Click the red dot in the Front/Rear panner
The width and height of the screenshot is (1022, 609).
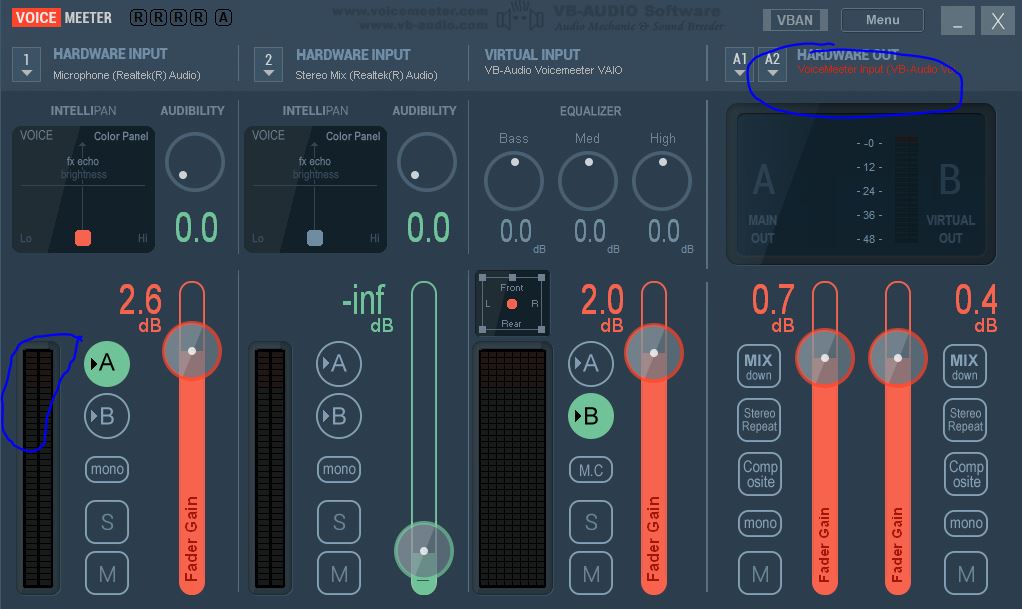tap(512, 304)
